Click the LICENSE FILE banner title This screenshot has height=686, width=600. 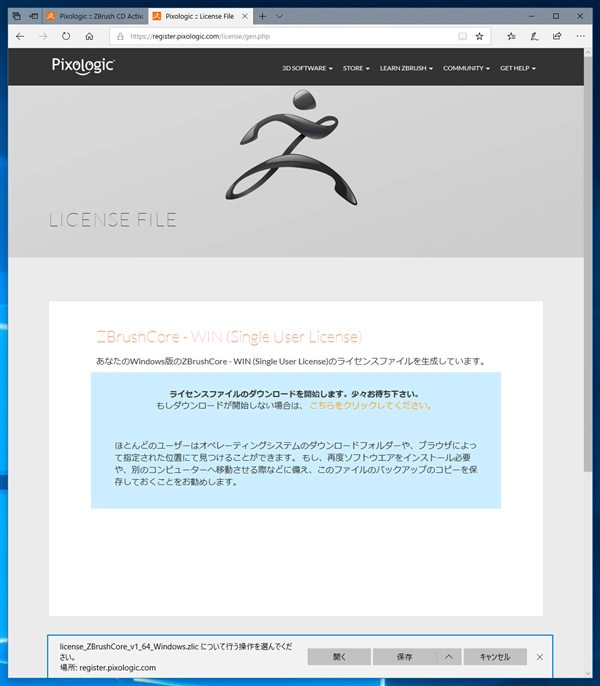click(x=112, y=220)
